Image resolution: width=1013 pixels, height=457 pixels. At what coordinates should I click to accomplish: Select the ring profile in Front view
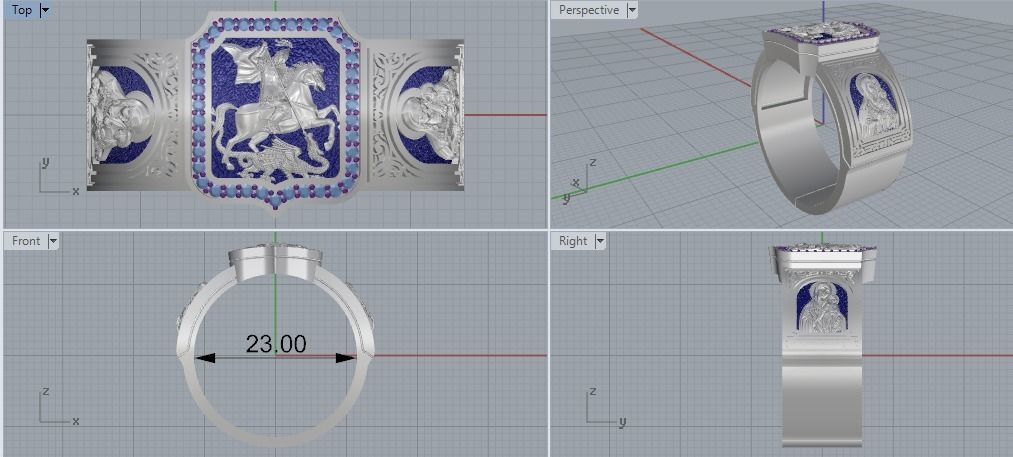coord(275,346)
